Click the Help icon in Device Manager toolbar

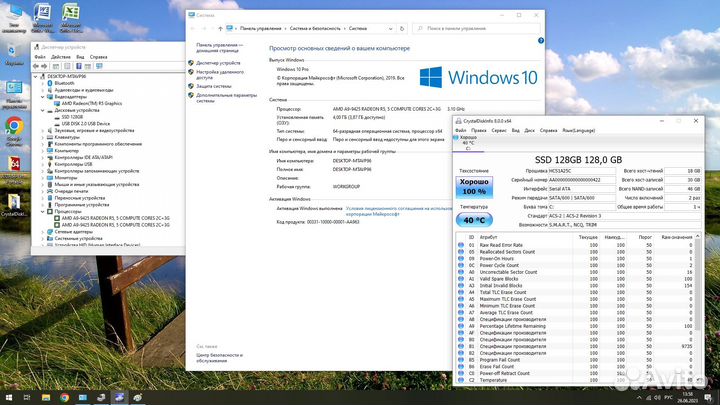79,66
